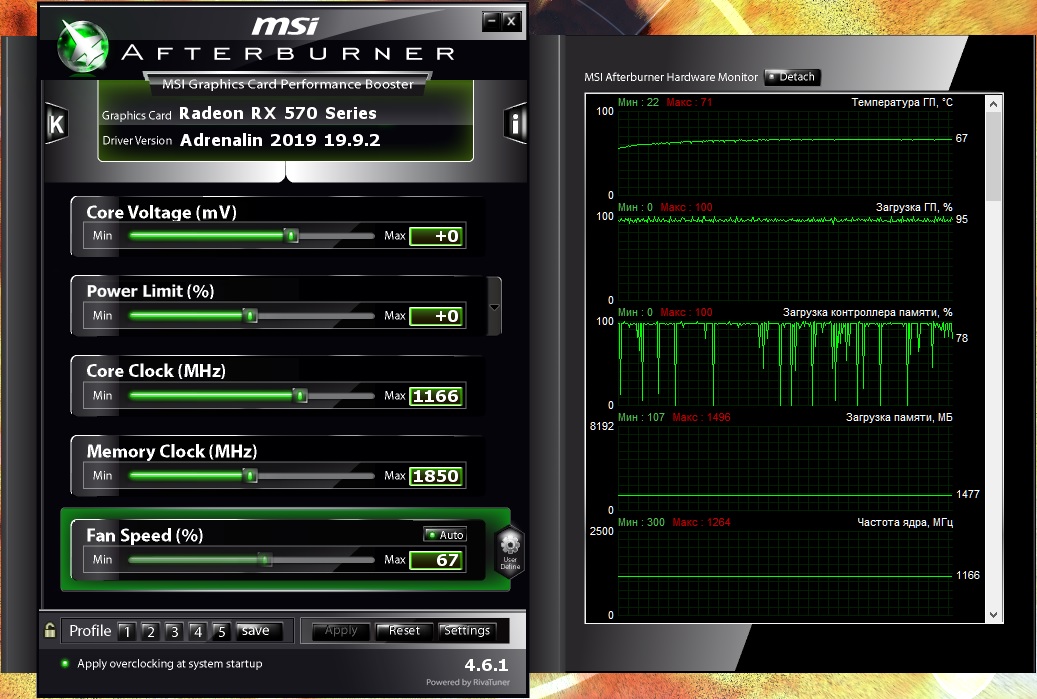The width and height of the screenshot is (1037, 699).
Task: Click the GPU load current value 95
Action: tap(962, 219)
